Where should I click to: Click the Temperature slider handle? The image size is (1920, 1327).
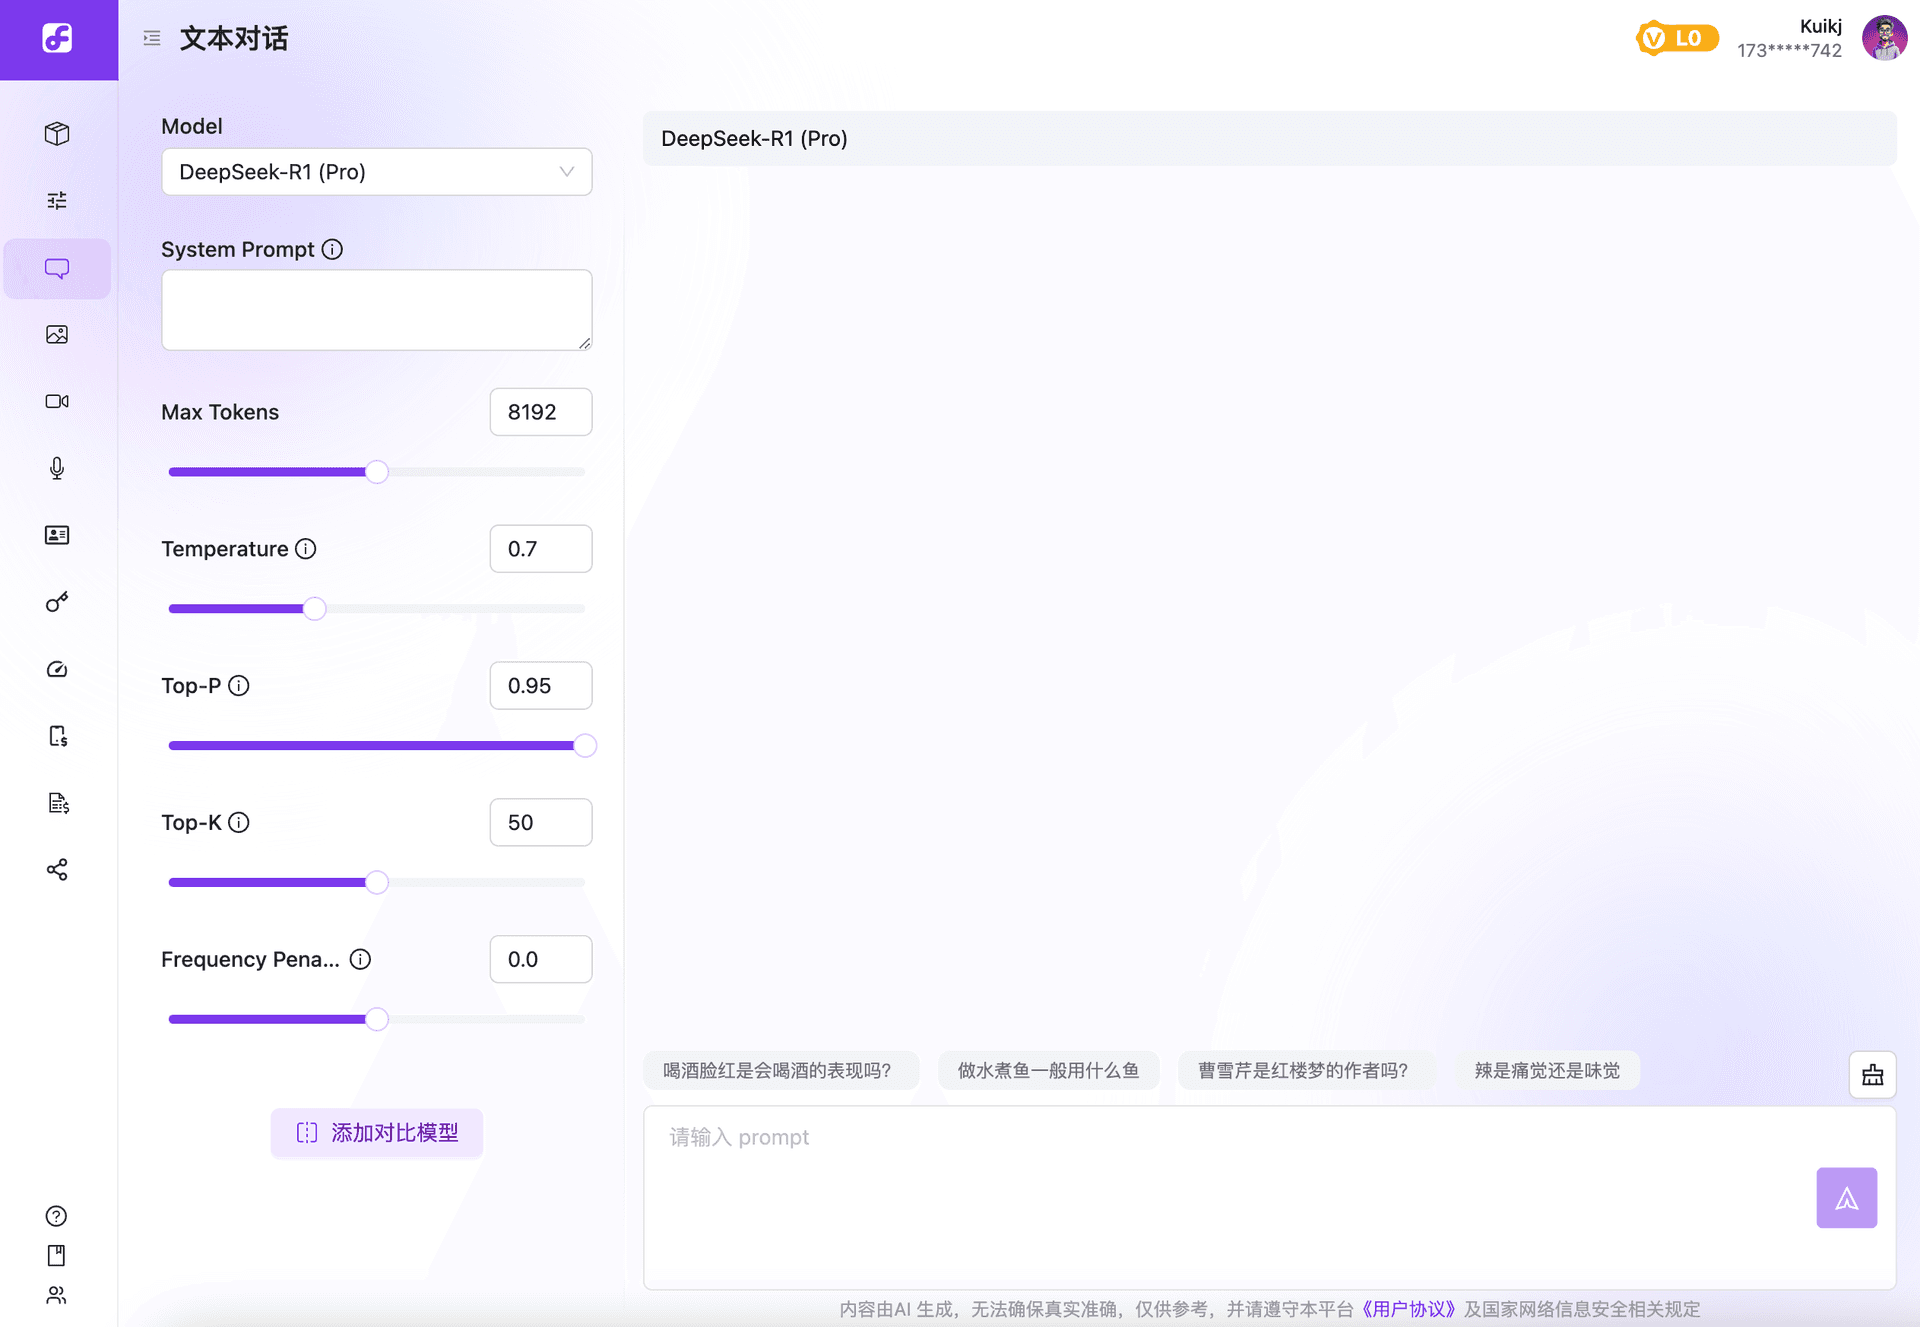tap(314, 609)
